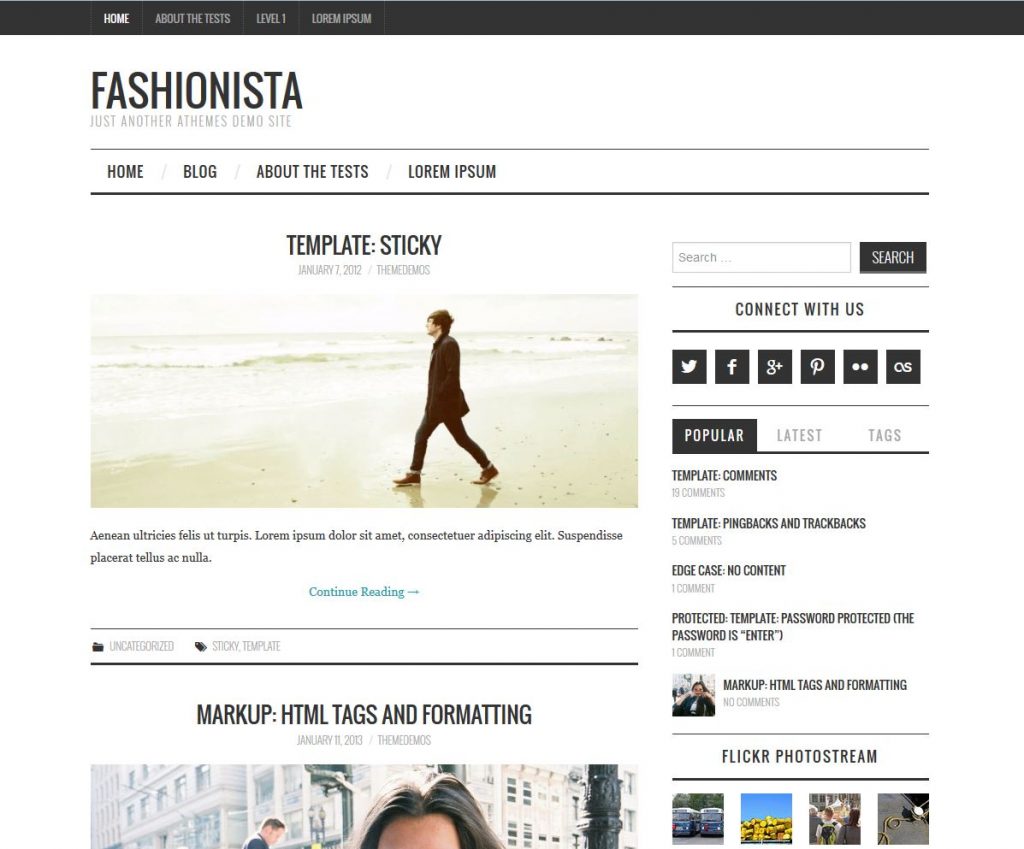Open the Last.fm social icon

tap(903, 366)
